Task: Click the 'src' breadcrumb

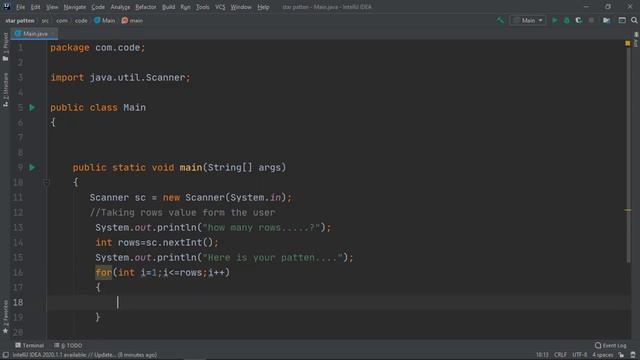Action: 45,20
